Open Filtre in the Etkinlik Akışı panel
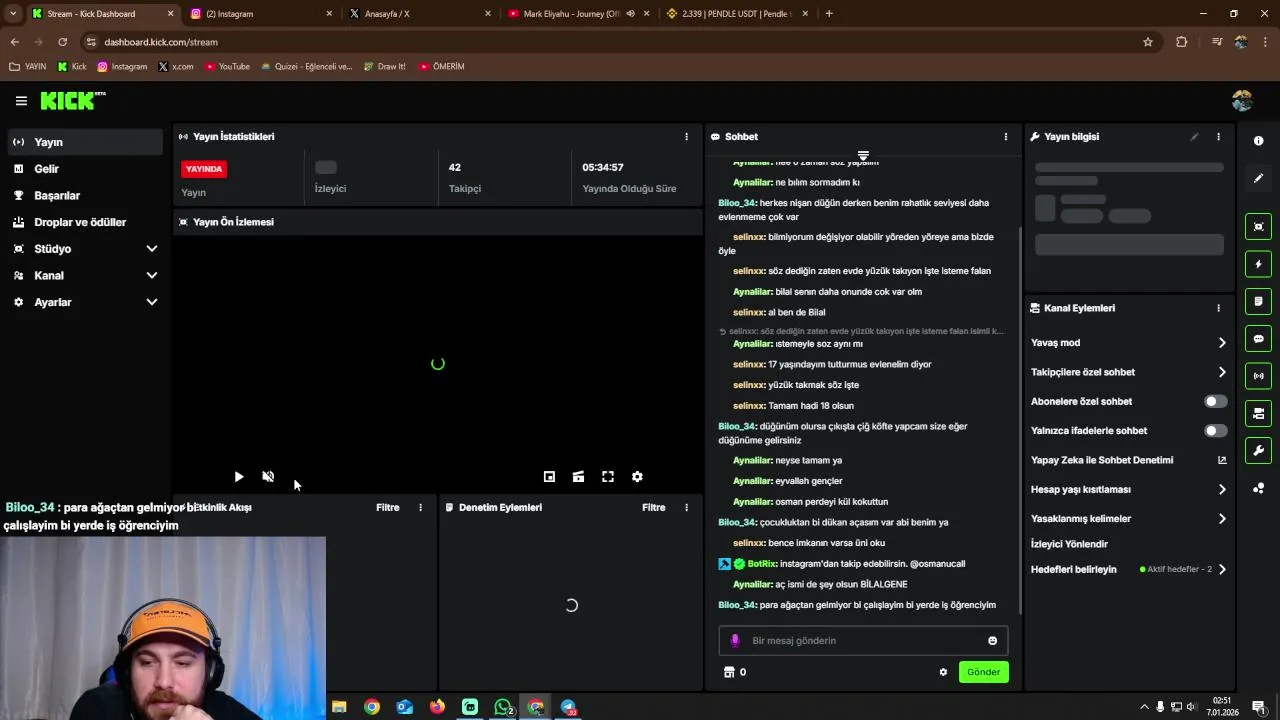Screen dimensions: 1280x720 [x=387, y=508]
